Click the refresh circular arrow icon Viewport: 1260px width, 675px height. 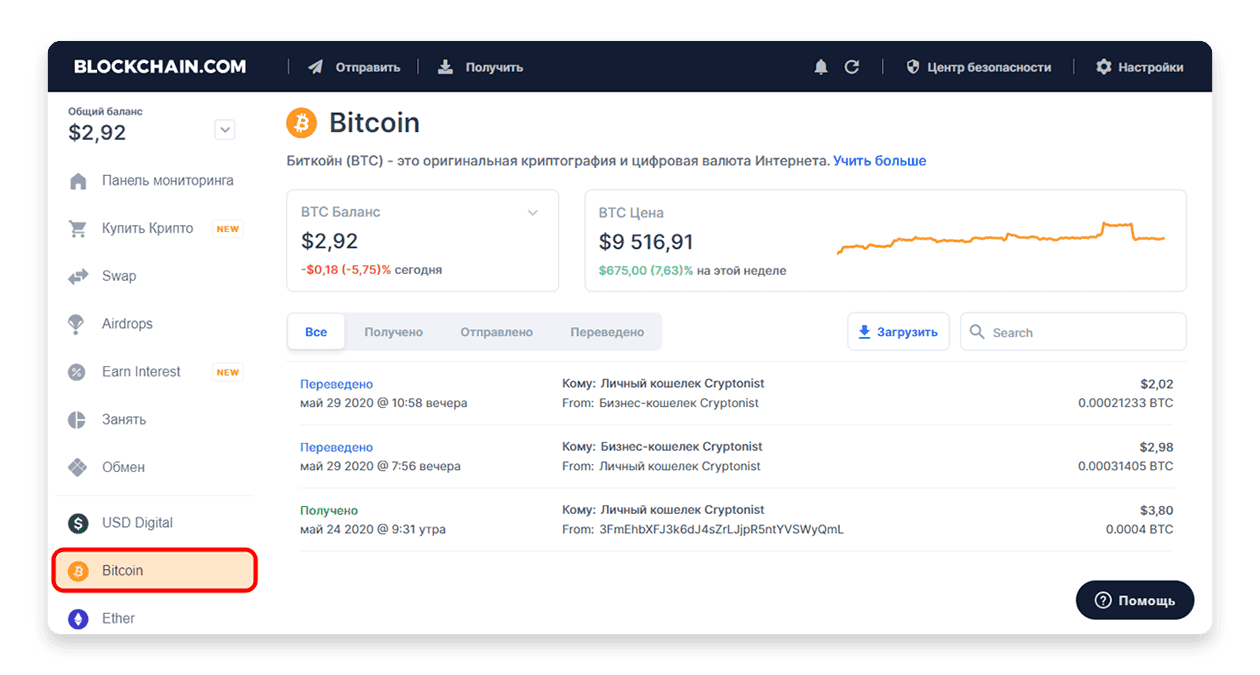coord(852,67)
